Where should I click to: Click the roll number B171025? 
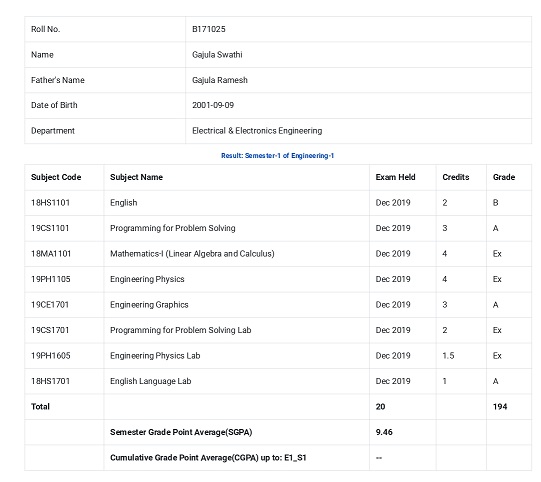click(x=208, y=29)
